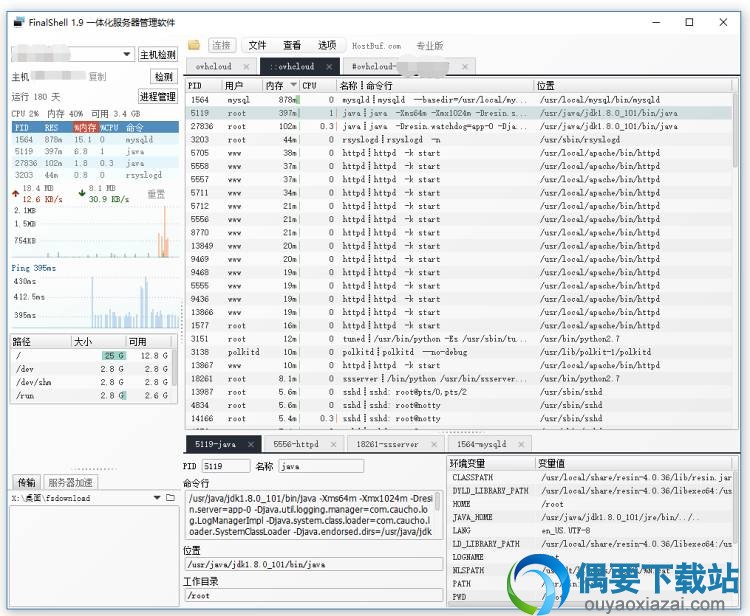Select the rsyslogd process row 3203
The height and width of the screenshot is (616, 750).
click(458, 140)
